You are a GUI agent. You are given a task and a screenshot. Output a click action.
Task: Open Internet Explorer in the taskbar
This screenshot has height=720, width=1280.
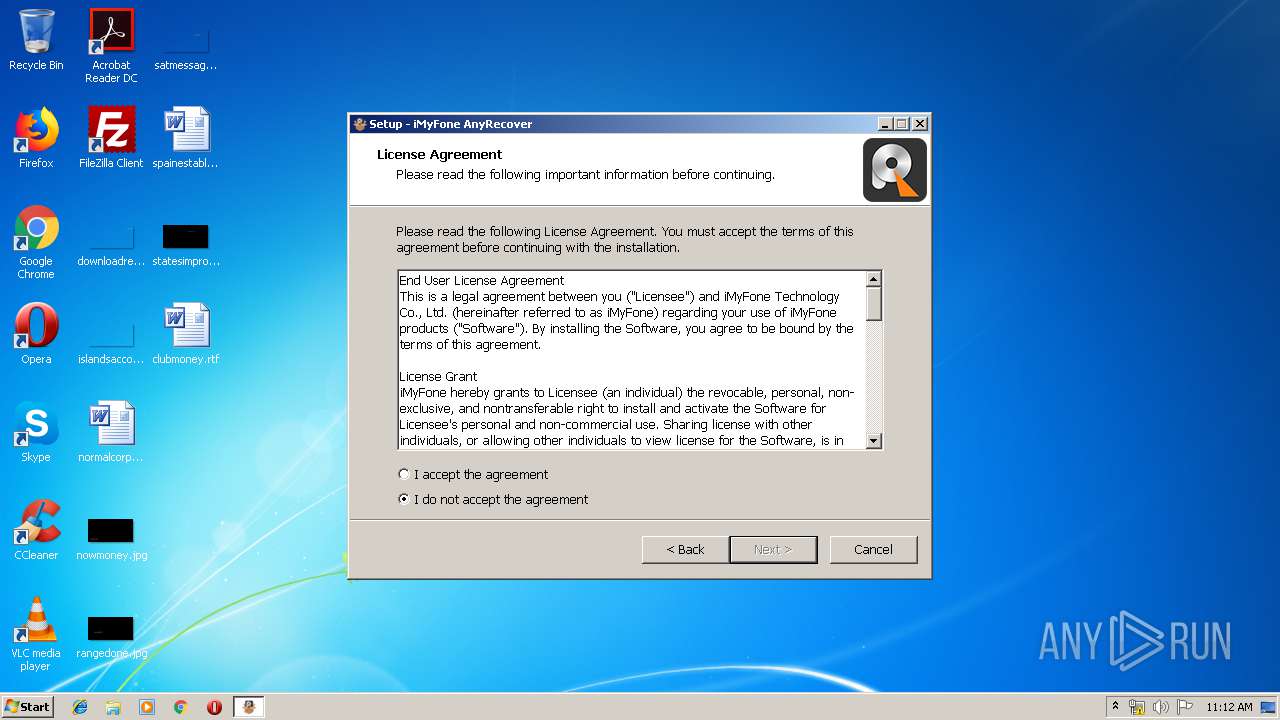80,707
